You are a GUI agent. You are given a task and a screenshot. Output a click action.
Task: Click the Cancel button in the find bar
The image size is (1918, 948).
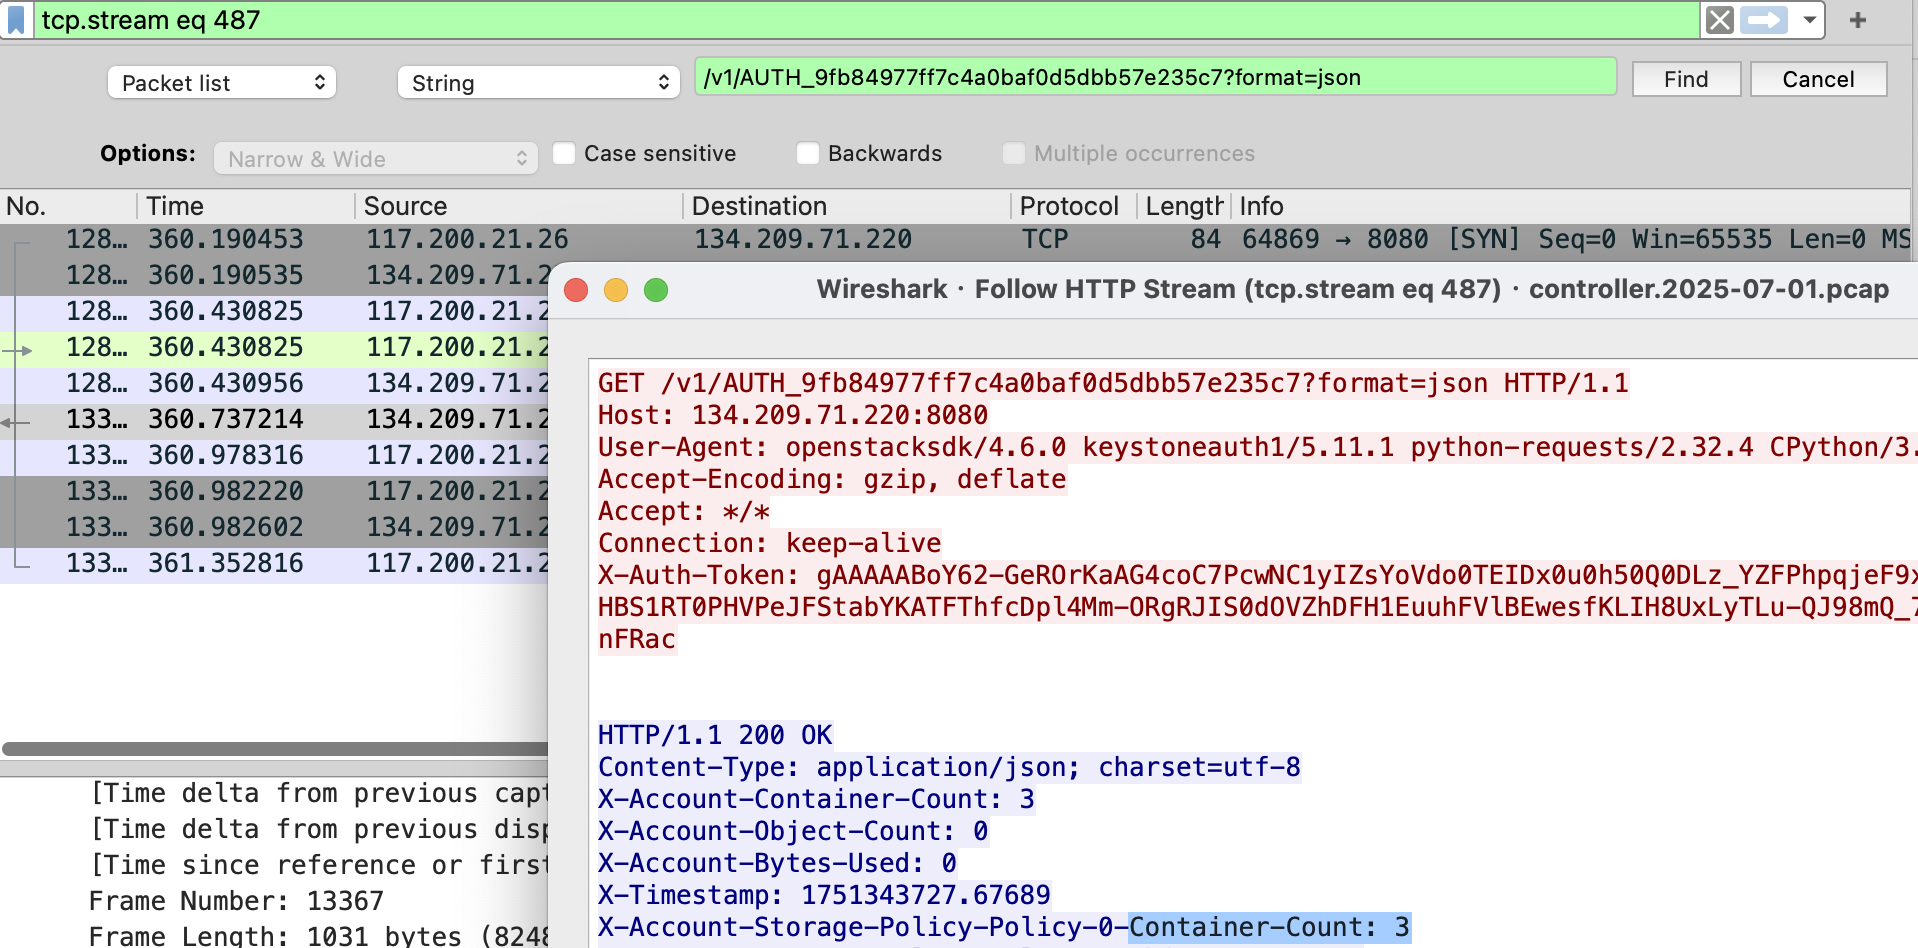pos(1818,79)
